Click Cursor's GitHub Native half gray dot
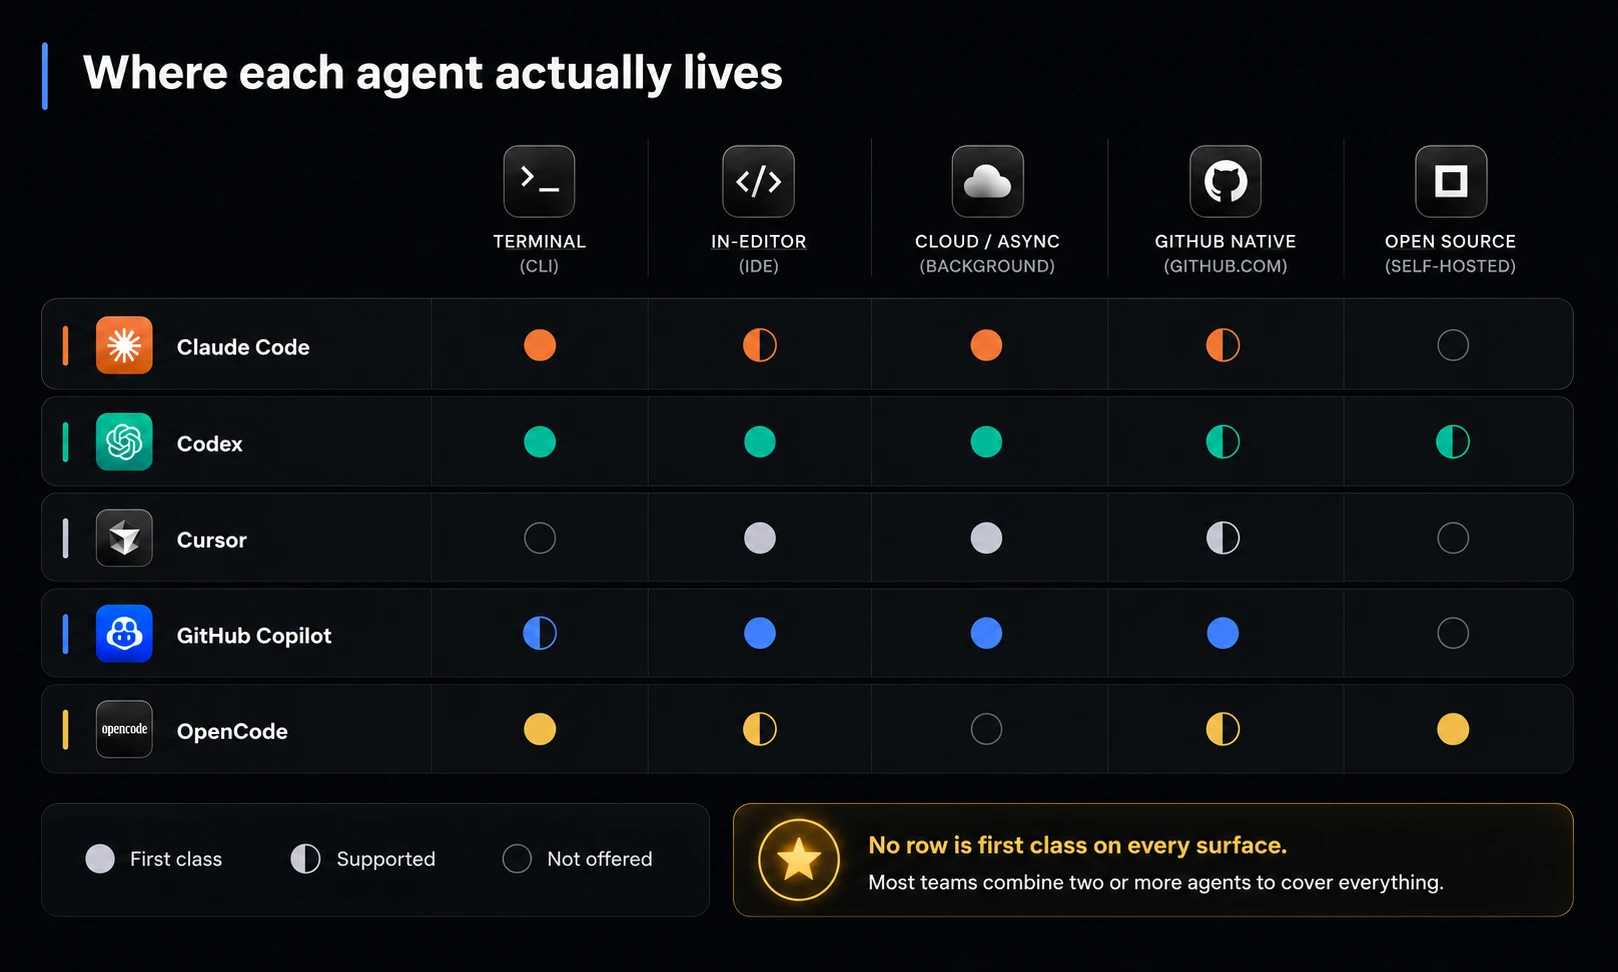 tap(1223, 538)
